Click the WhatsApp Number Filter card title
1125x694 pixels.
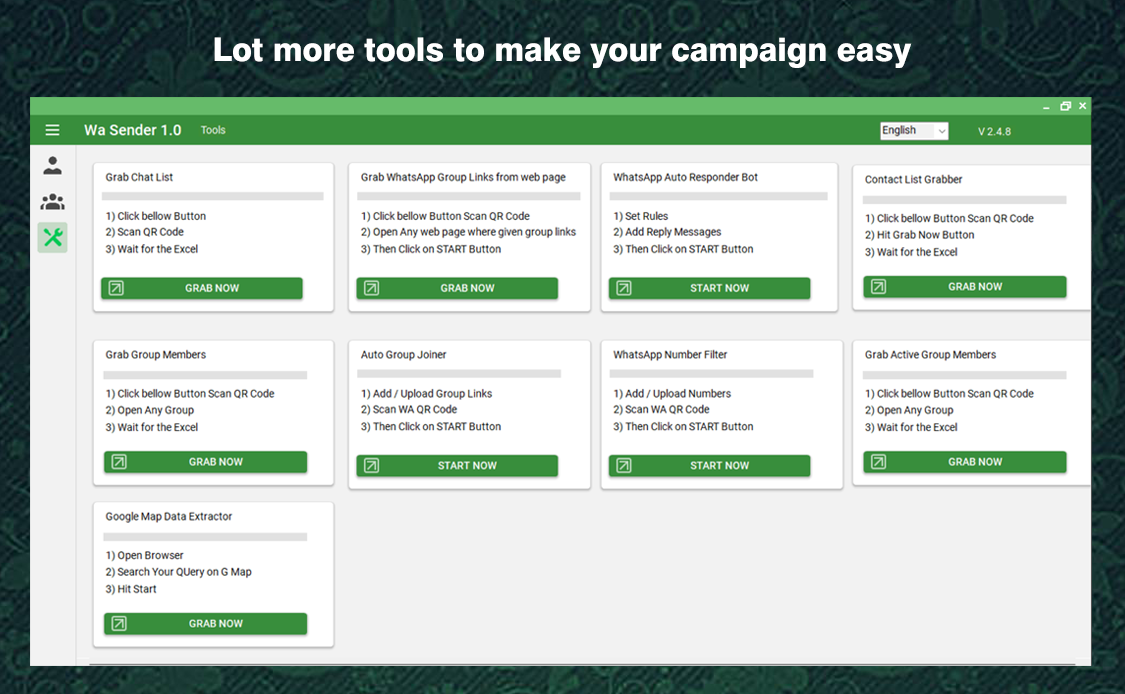point(670,355)
